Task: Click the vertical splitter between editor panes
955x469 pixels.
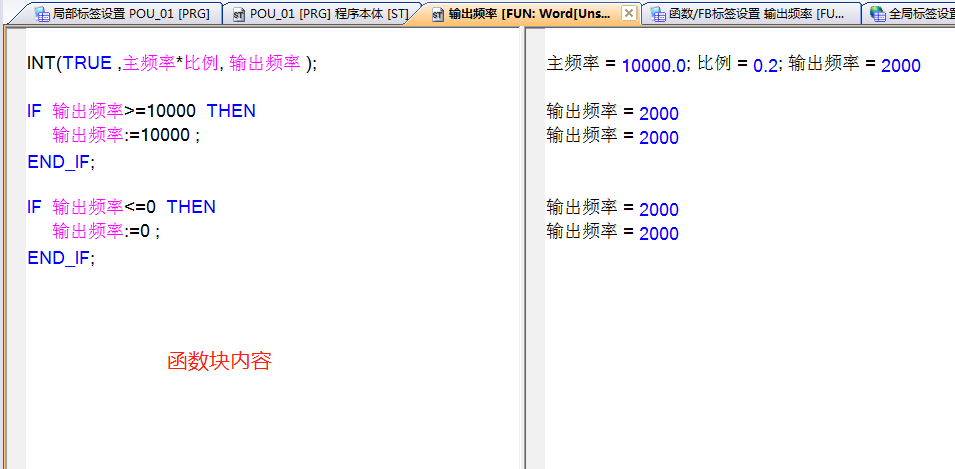Action: click(523, 250)
